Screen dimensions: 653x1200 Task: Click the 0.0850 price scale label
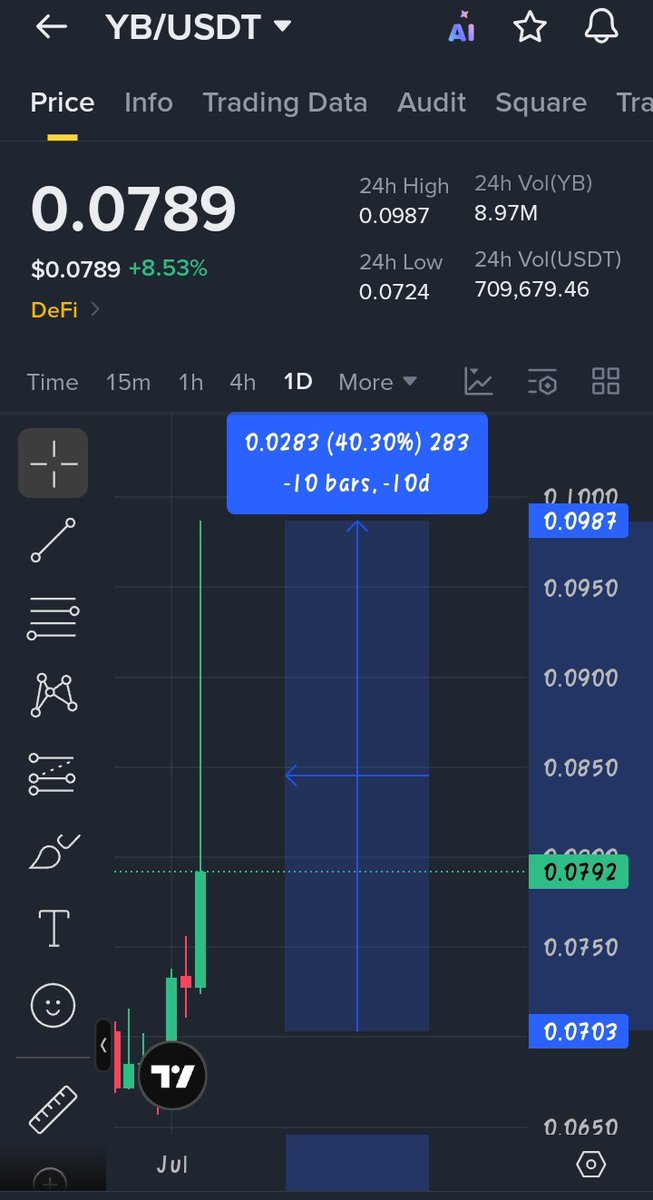(x=581, y=768)
